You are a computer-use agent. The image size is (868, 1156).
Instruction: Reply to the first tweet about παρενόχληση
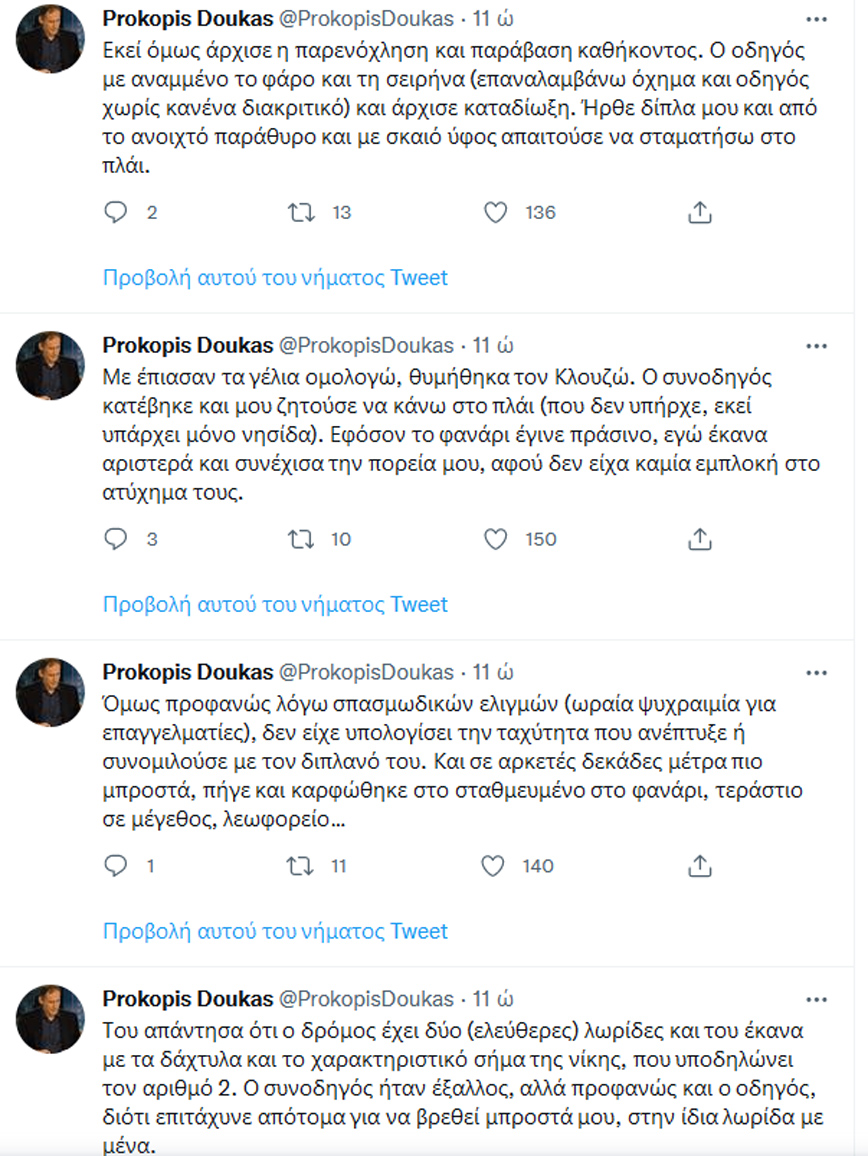(117, 212)
